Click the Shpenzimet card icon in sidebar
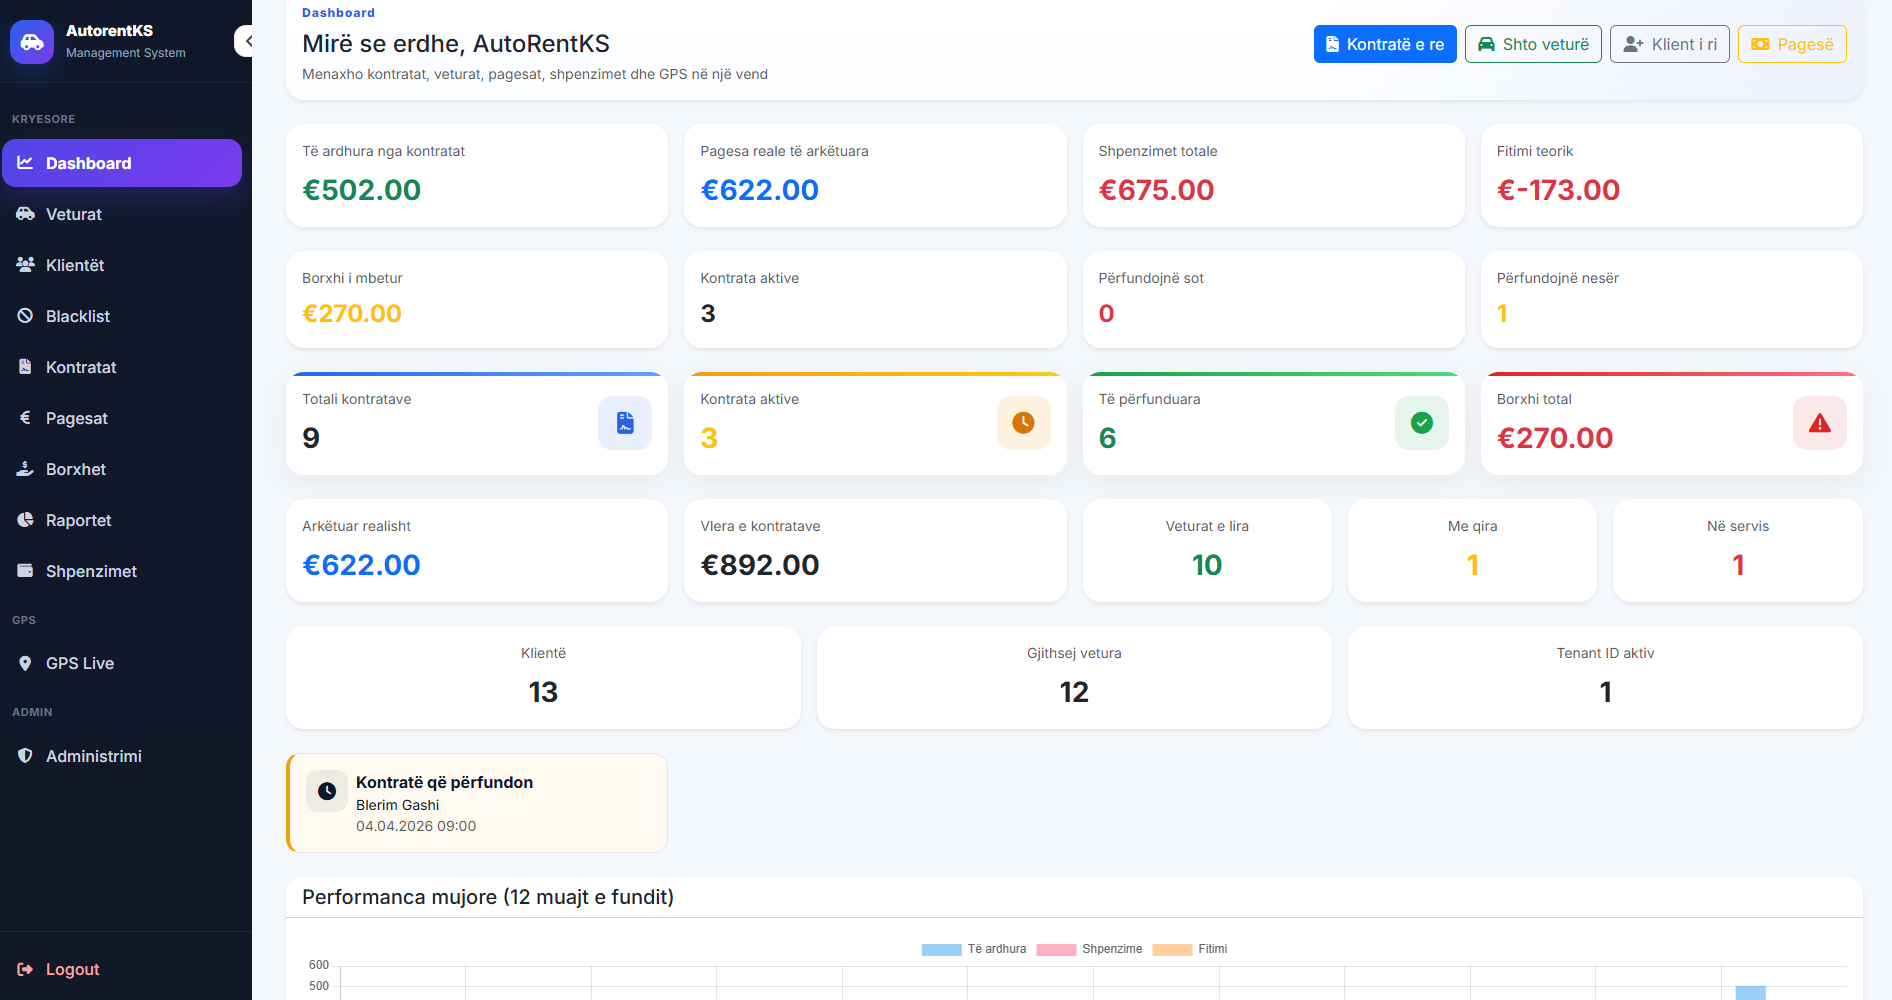This screenshot has width=1892, height=1000. (x=25, y=570)
